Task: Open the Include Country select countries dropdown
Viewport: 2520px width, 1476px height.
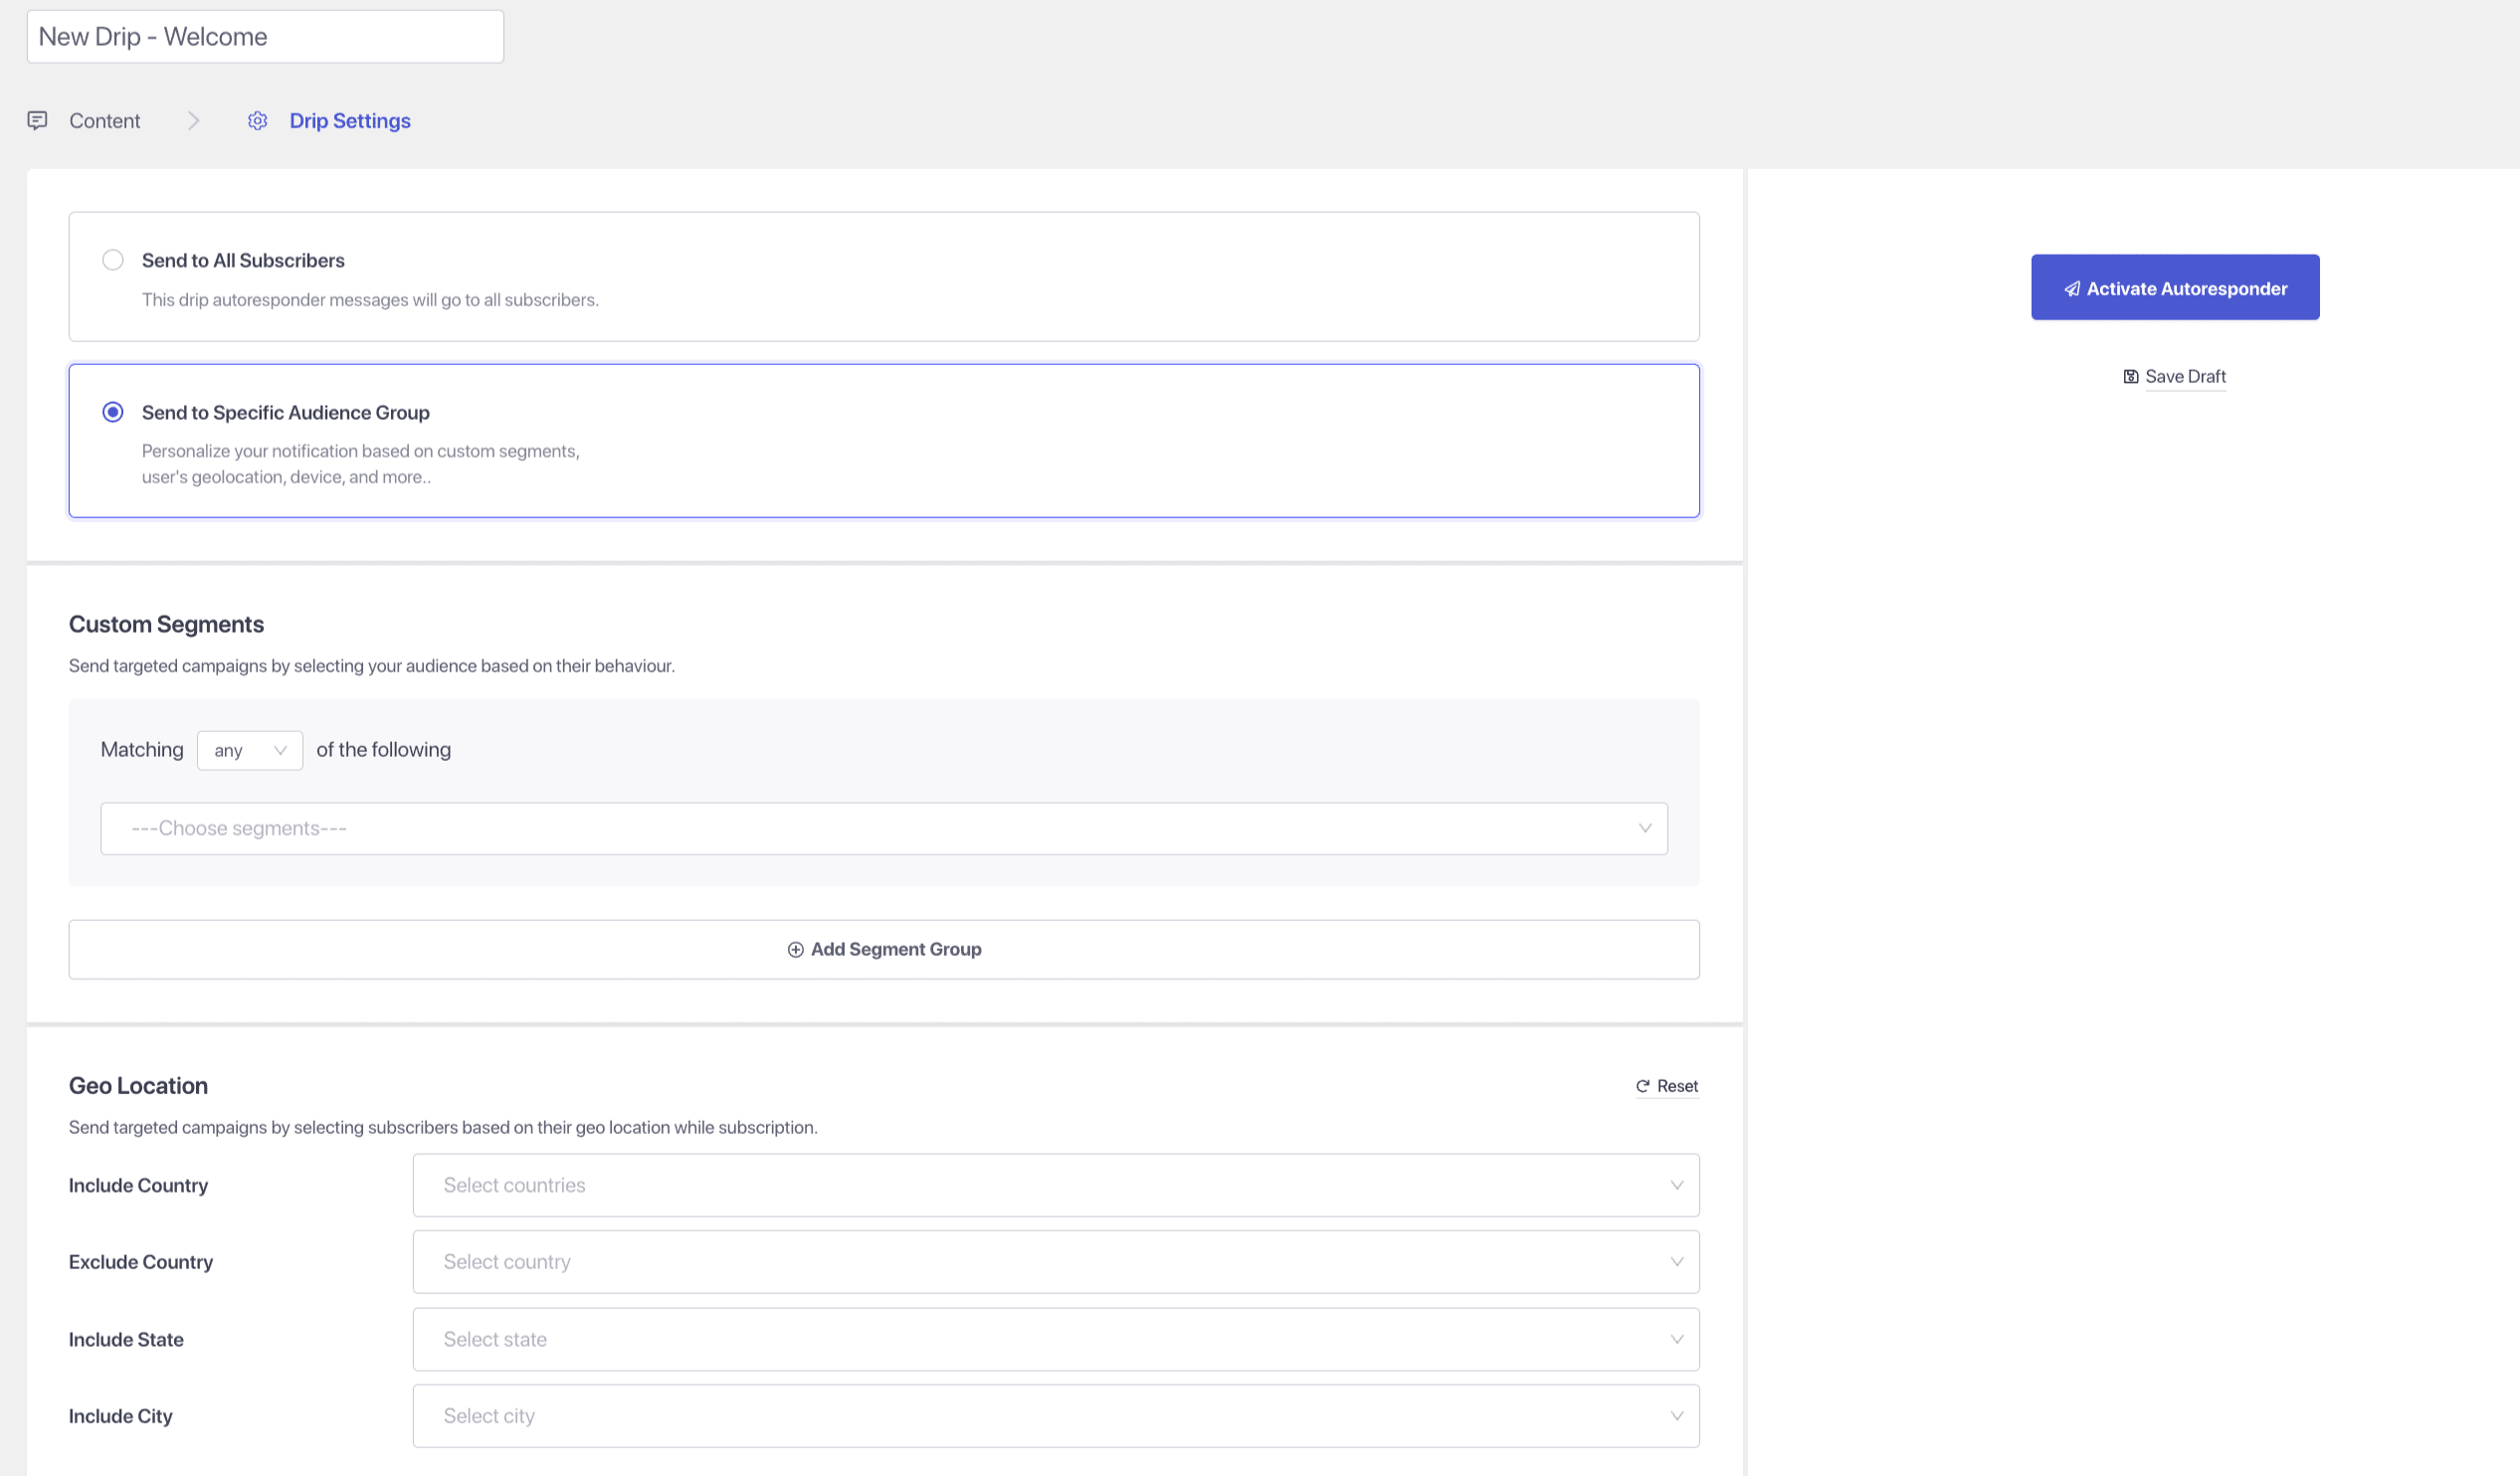Action: 1055,1185
